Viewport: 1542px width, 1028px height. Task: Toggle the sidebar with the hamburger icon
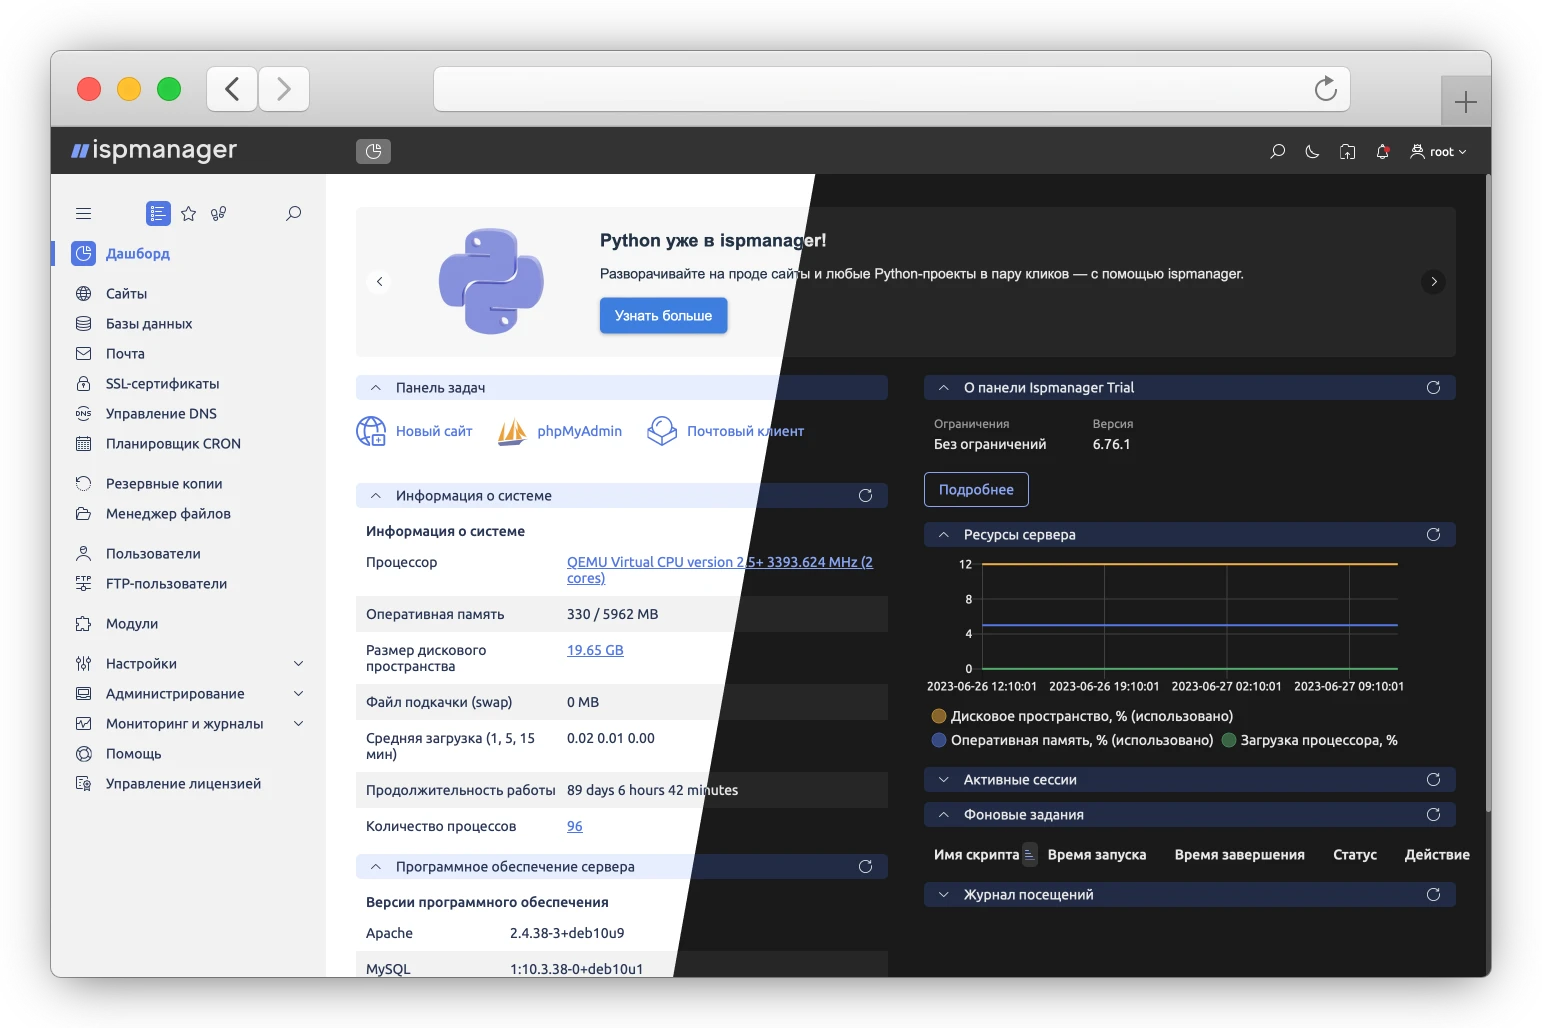point(84,213)
